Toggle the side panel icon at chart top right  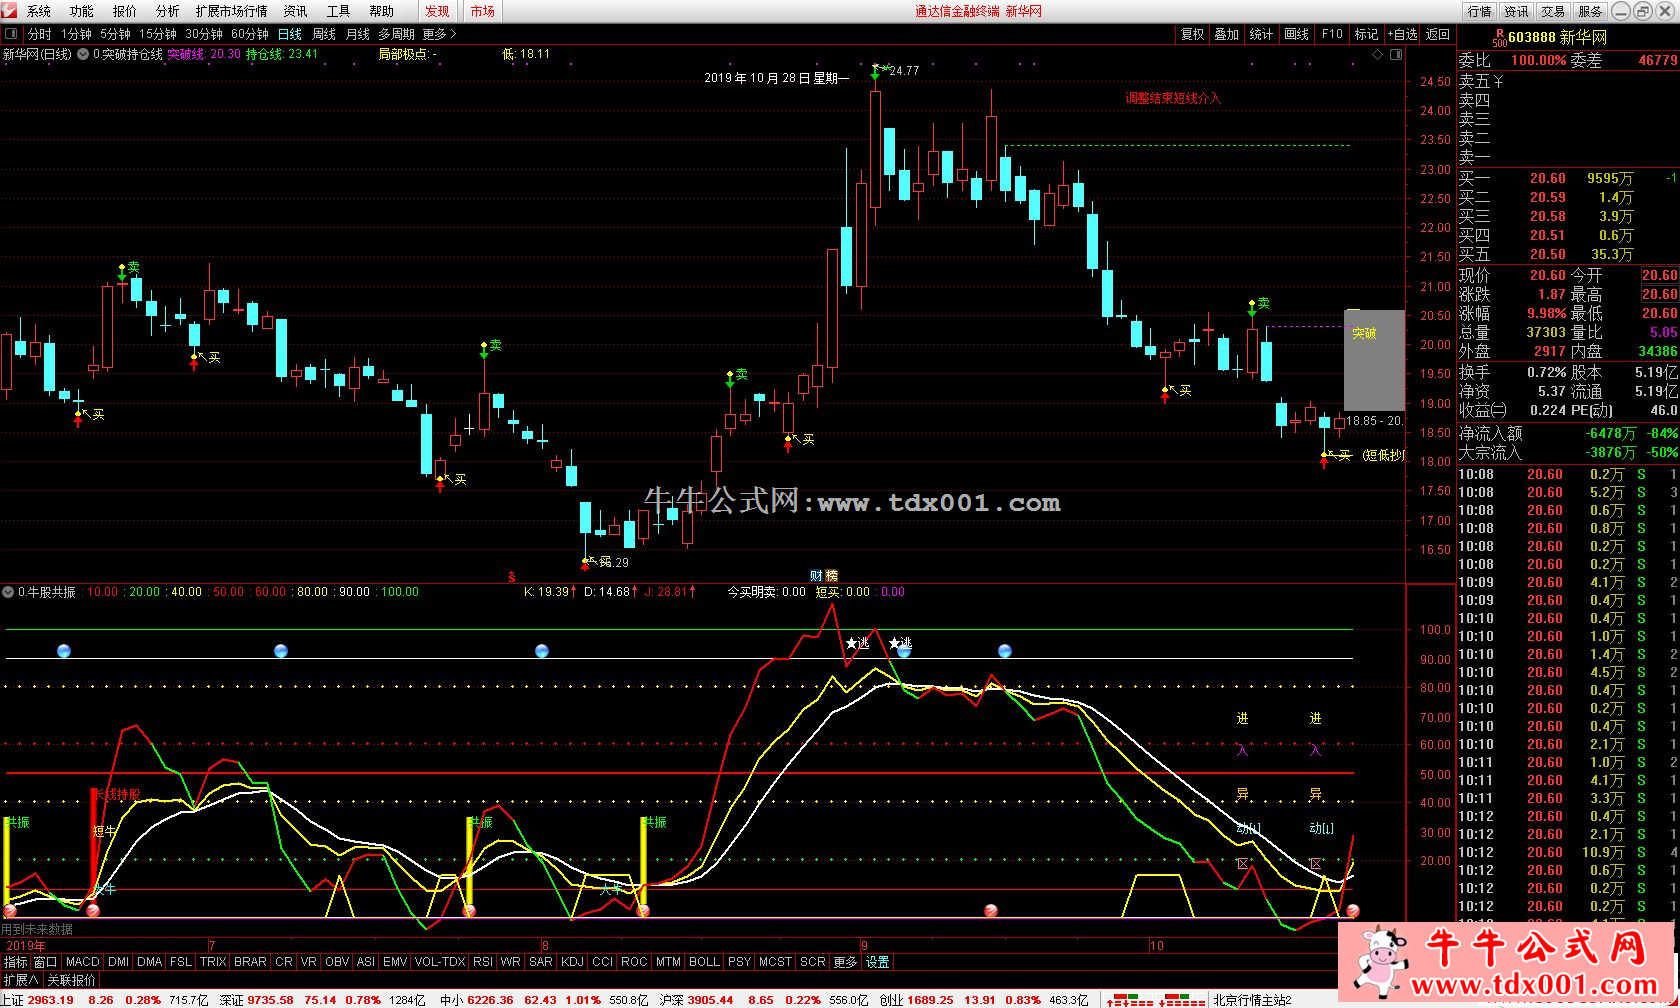point(1395,55)
